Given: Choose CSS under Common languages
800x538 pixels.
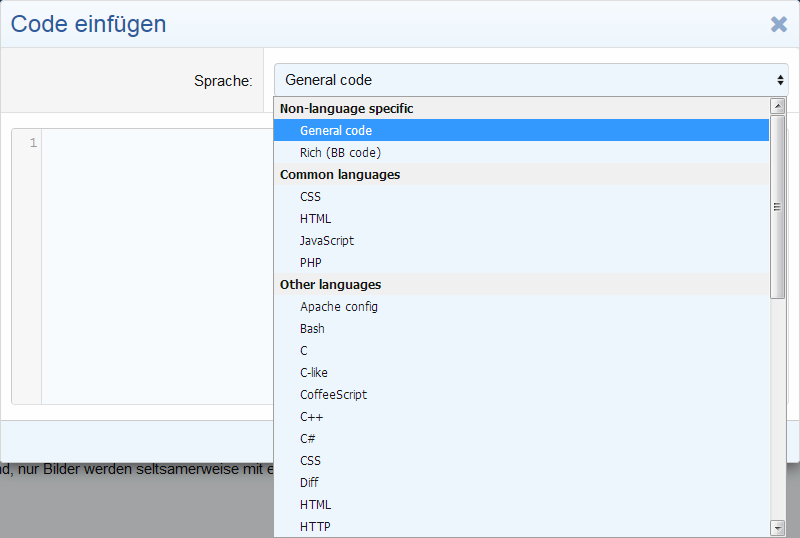Looking at the screenshot, I should (x=521, y=197).
